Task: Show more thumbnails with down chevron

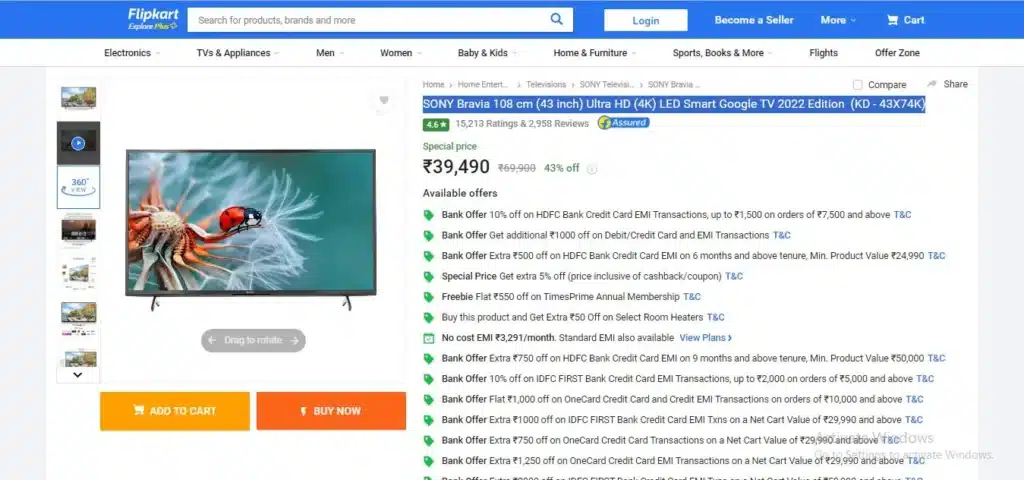Action: (x=78, y=375)
